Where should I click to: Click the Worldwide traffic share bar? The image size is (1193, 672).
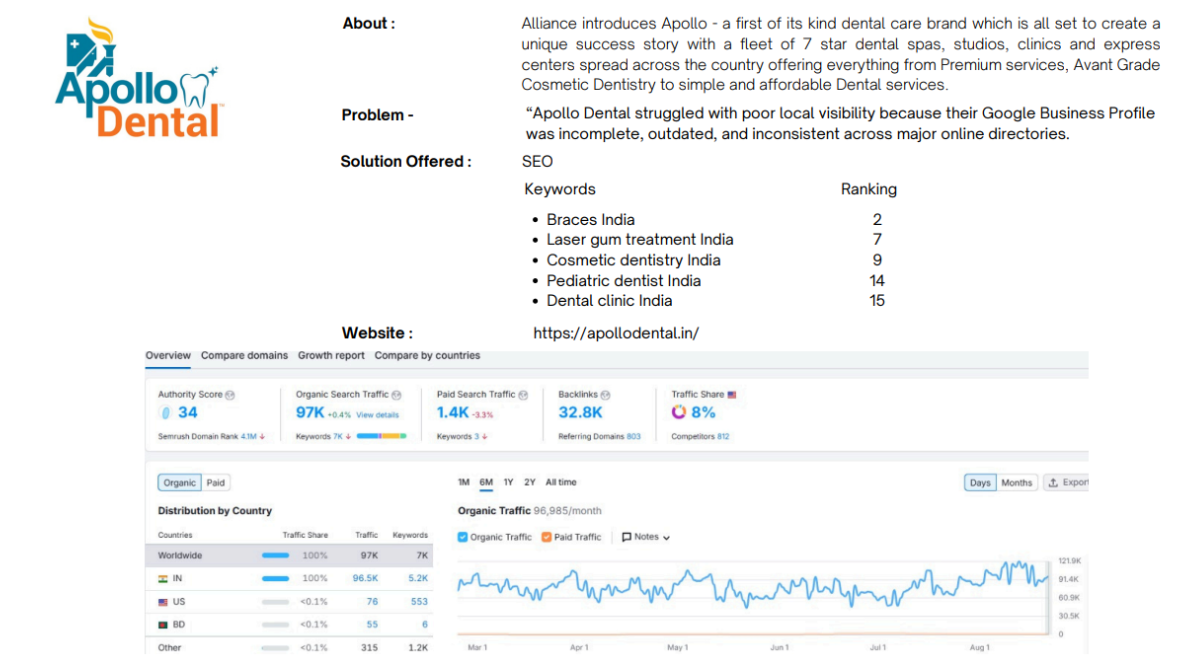[x=275, y=556]
